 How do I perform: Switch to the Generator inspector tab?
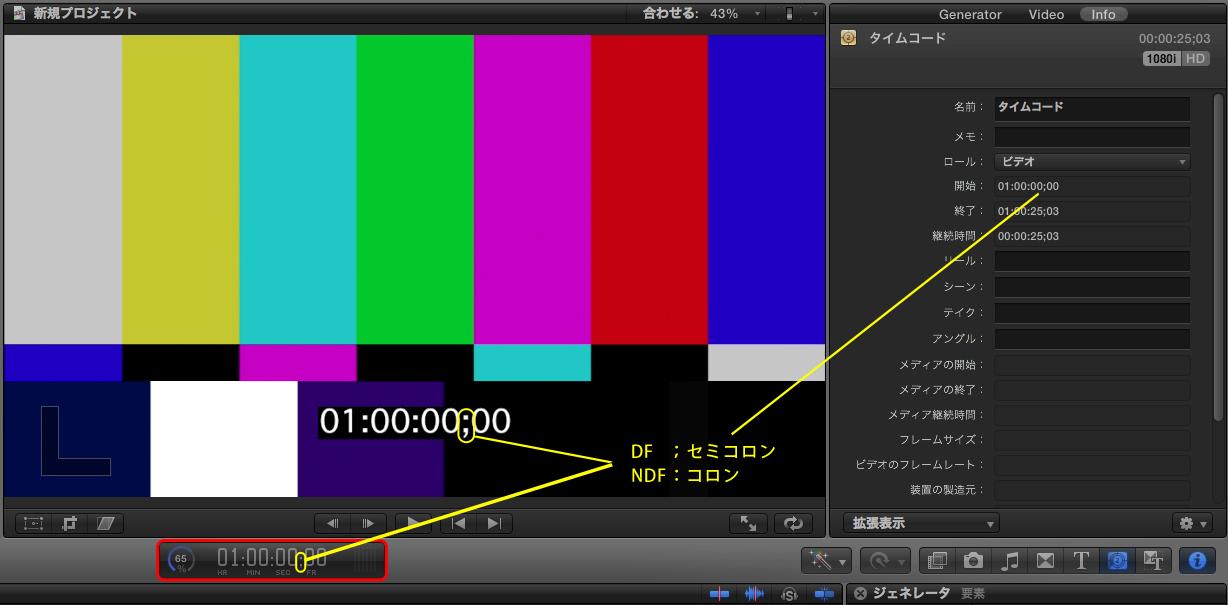pos(969,14)
